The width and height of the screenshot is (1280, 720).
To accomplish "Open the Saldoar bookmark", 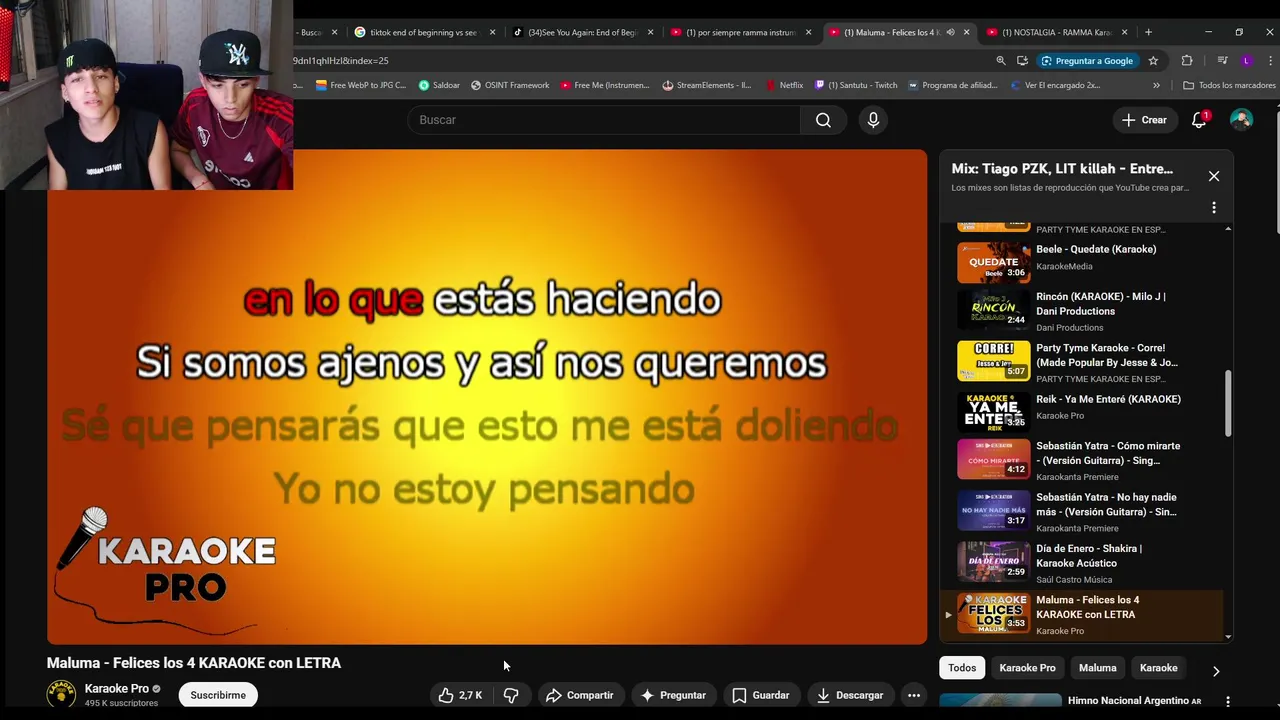I will pos(439,85).
